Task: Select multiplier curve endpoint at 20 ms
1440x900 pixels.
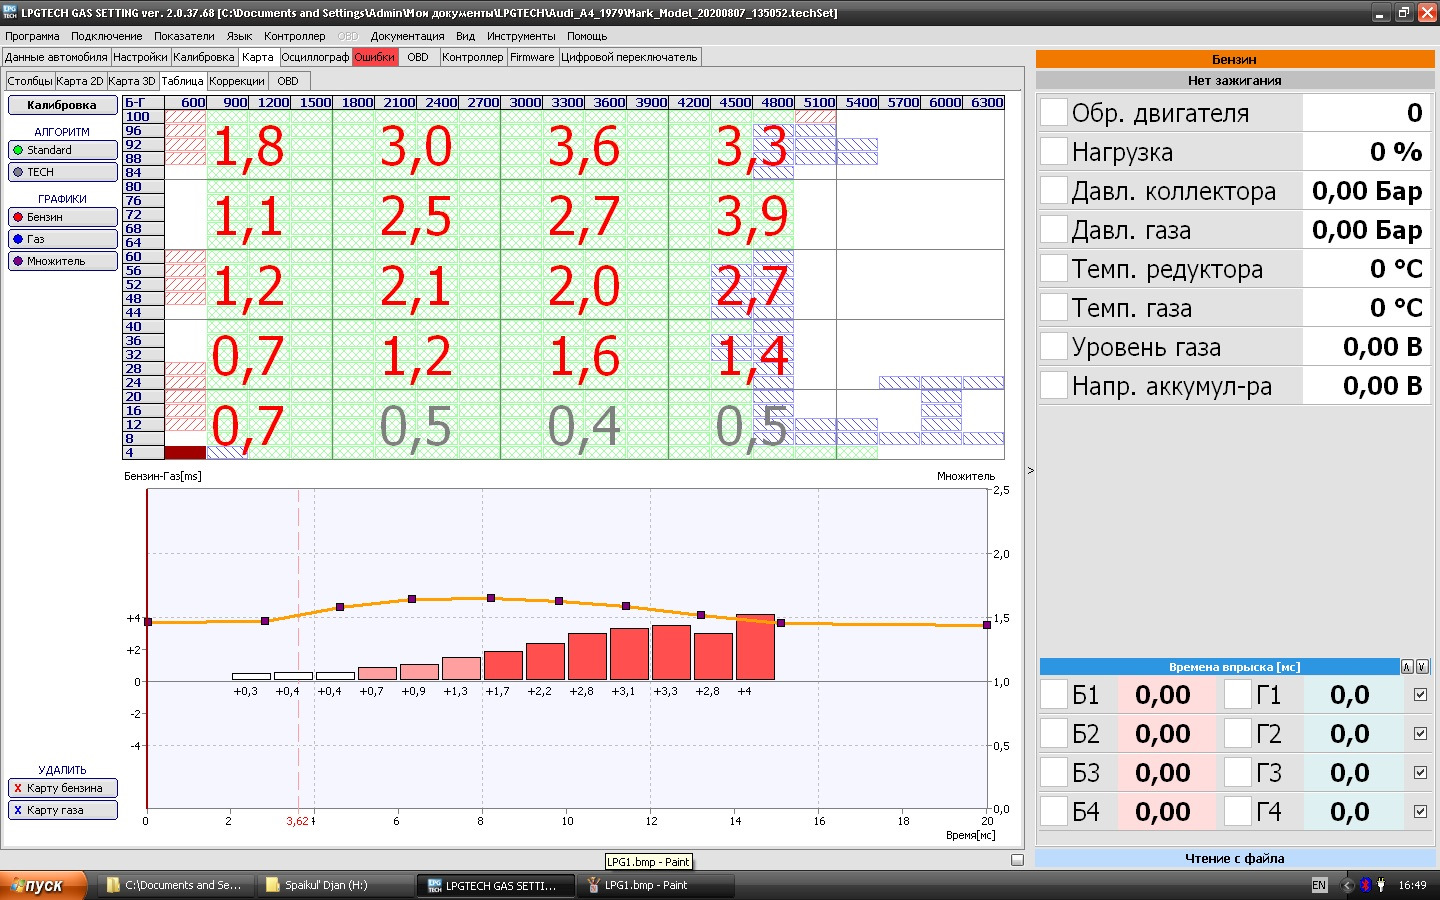Action: tap(987, 625)
